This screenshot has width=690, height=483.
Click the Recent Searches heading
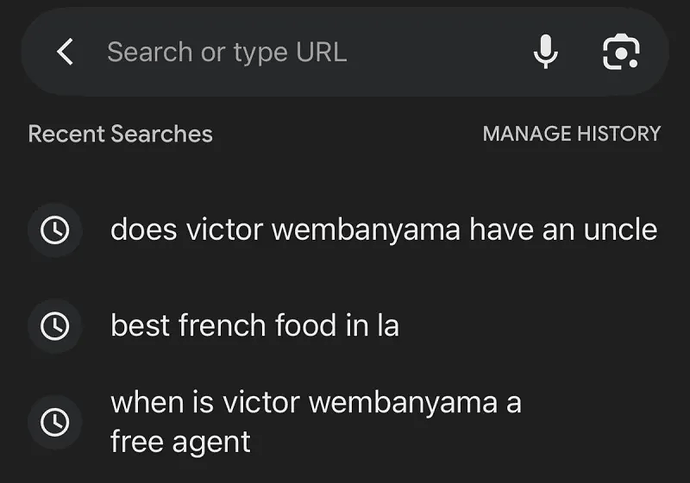(120, 134)
